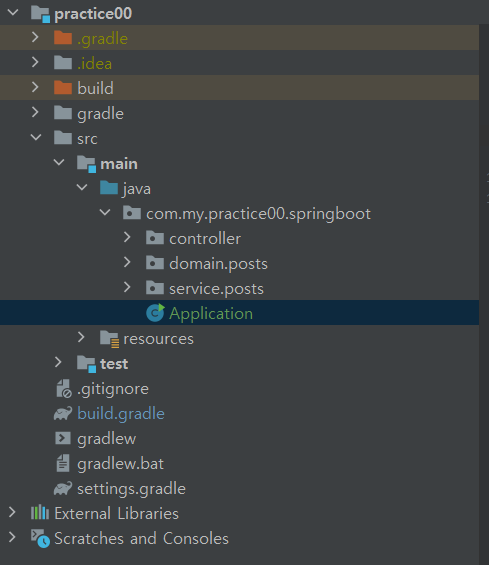
Task: Select the practice00 root label
Action: (x=93, y=14)
